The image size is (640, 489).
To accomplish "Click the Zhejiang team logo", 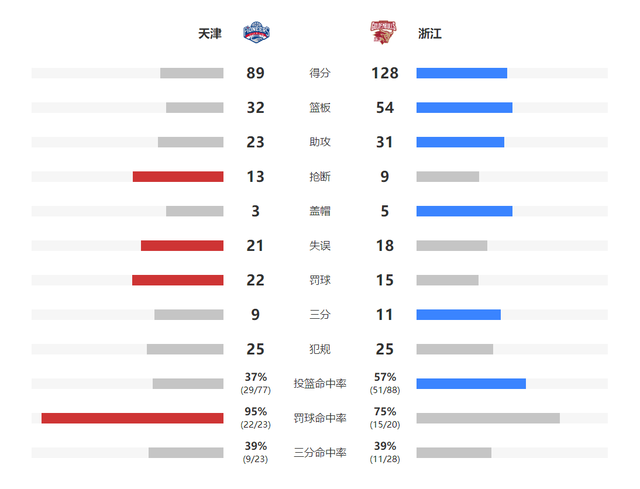I will pos(383,33).
